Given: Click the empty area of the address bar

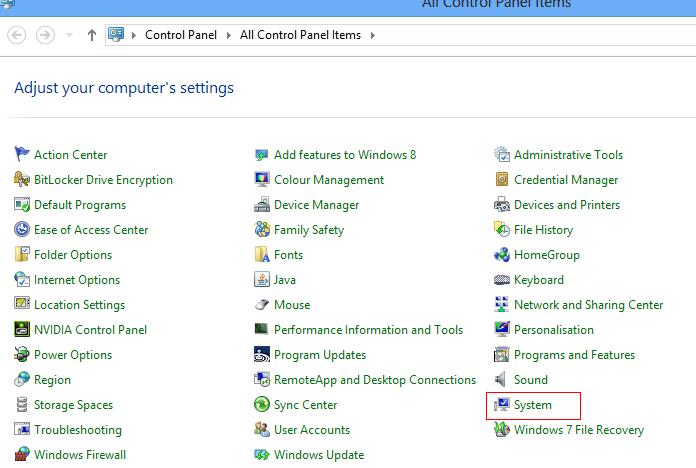Looking at the screenshot, I should (533, 35).
